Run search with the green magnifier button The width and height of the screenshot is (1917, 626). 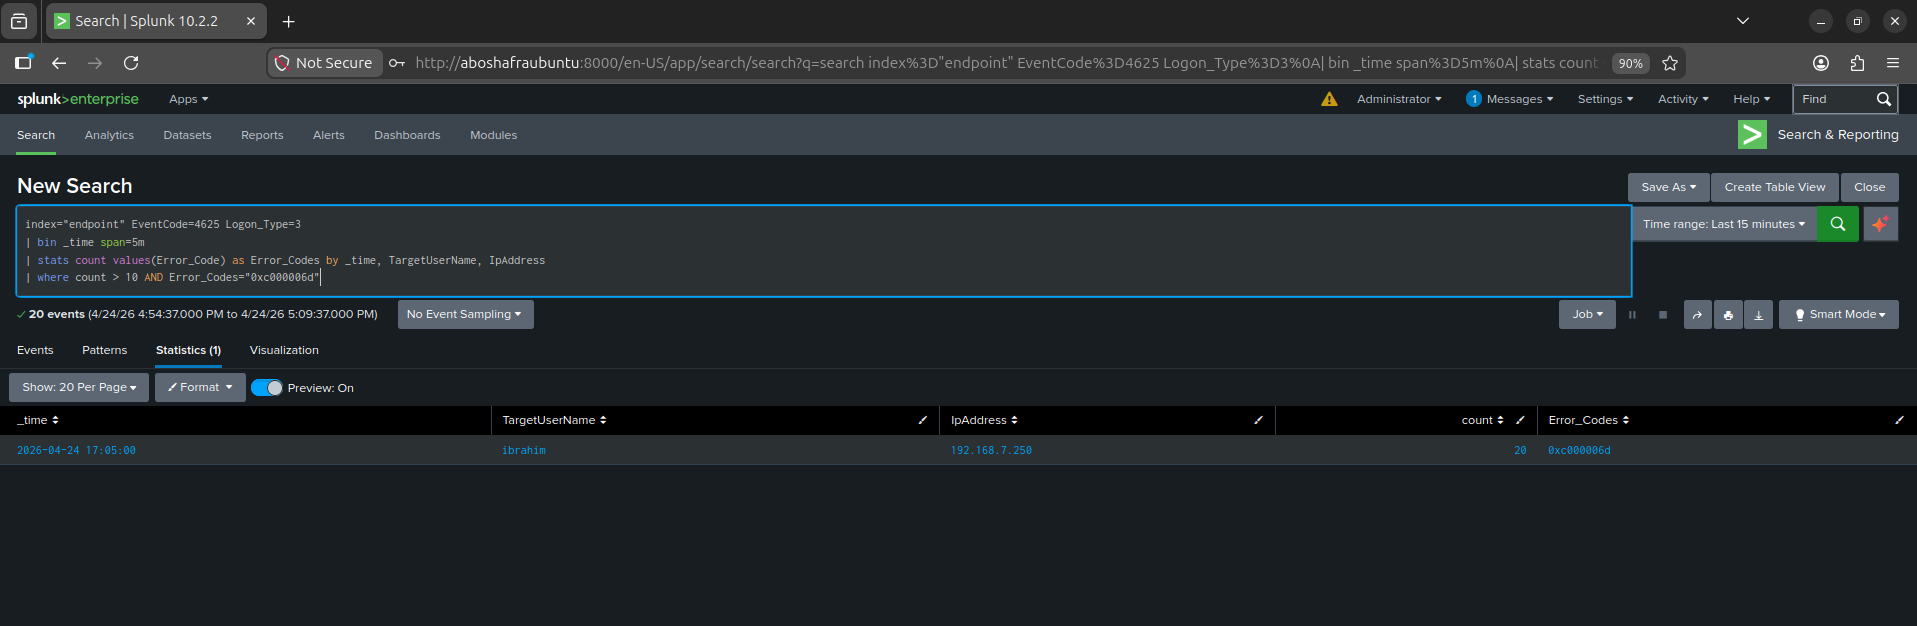coord(1837,224)
